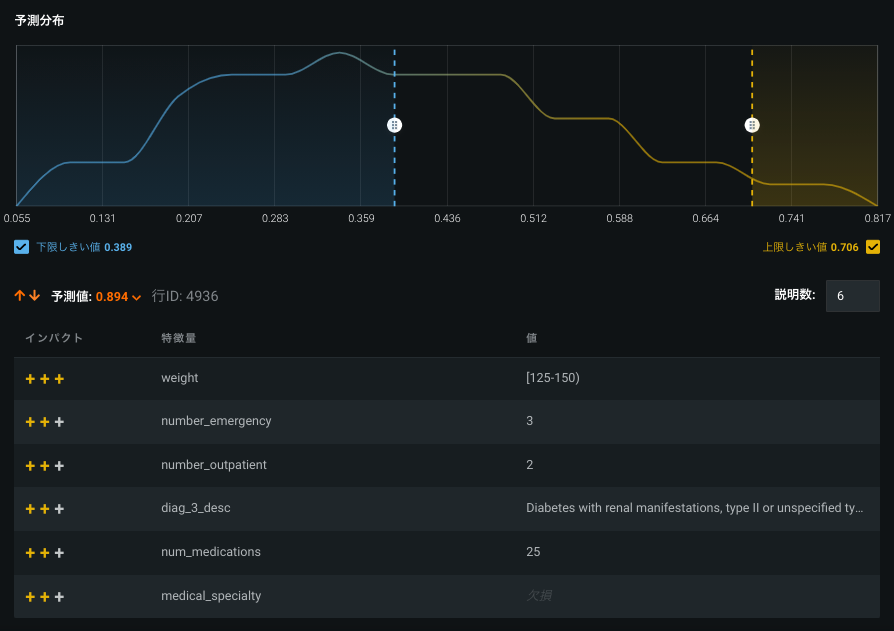Viewport: 894px width, 631px height.
Task: Click the インパクト column header
Action: tap(54, 338)
